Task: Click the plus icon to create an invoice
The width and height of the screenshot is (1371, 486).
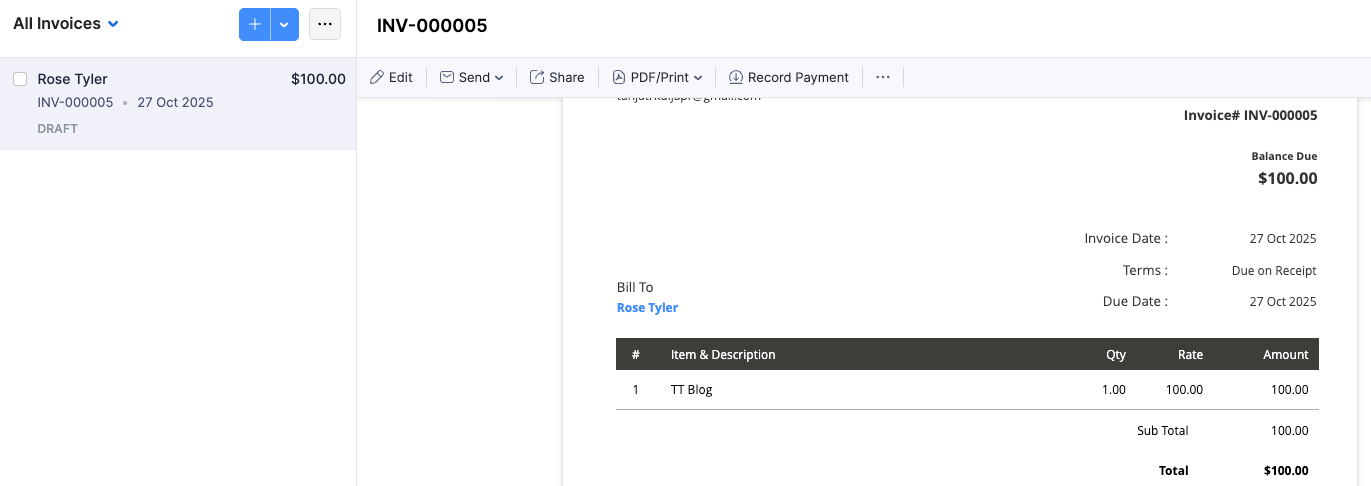Action: pyautogui.click(x=255, y=24)
